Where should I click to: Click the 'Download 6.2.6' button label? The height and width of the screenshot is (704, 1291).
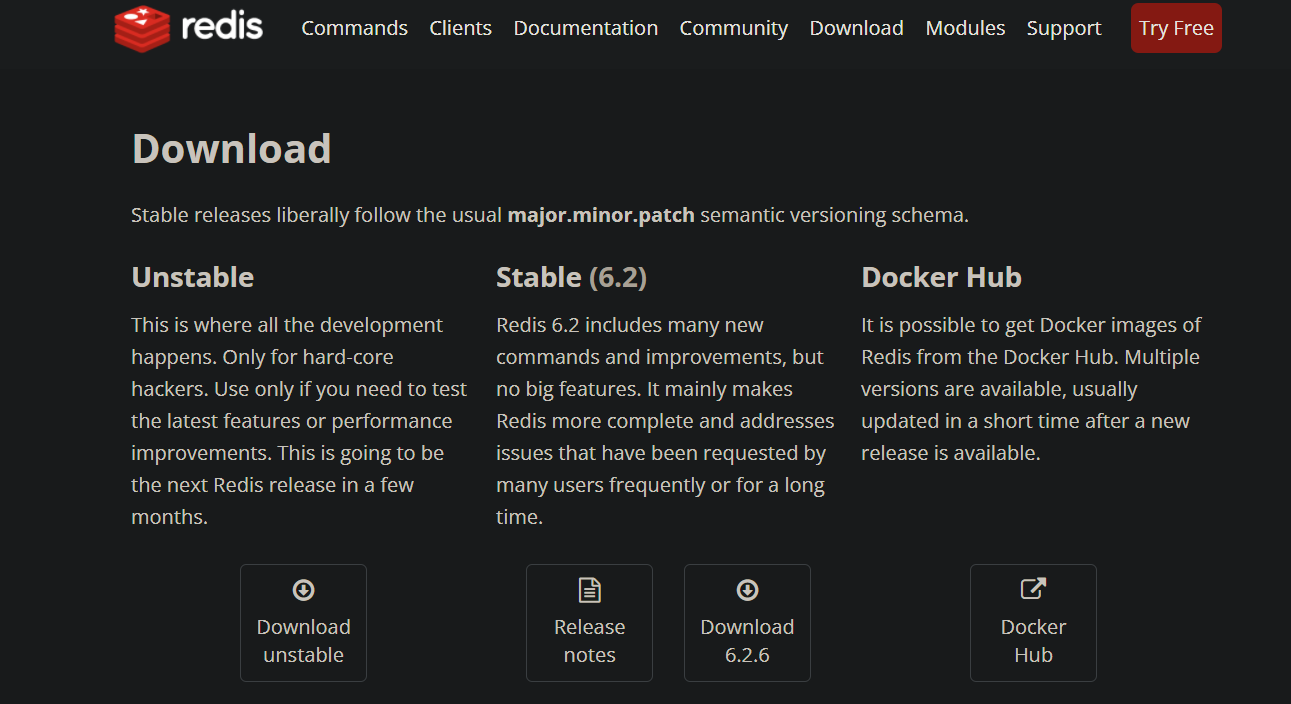pyautogui.click(x=747, y=641)
